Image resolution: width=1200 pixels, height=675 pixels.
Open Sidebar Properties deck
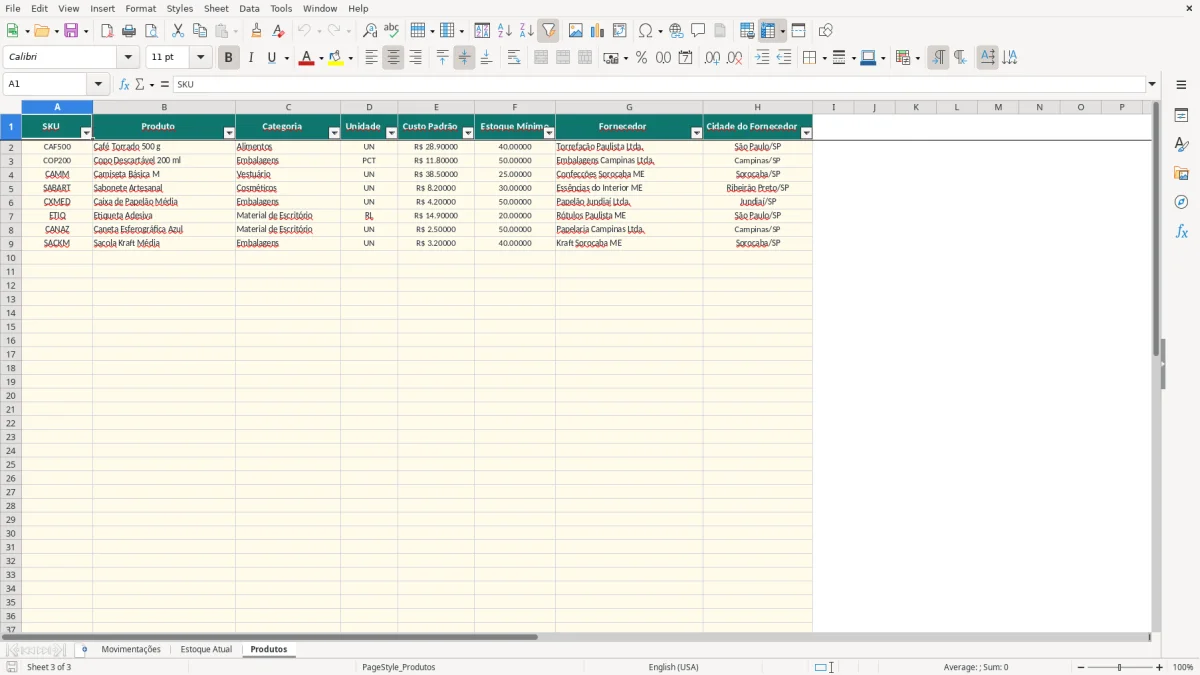pos(1181,115)
